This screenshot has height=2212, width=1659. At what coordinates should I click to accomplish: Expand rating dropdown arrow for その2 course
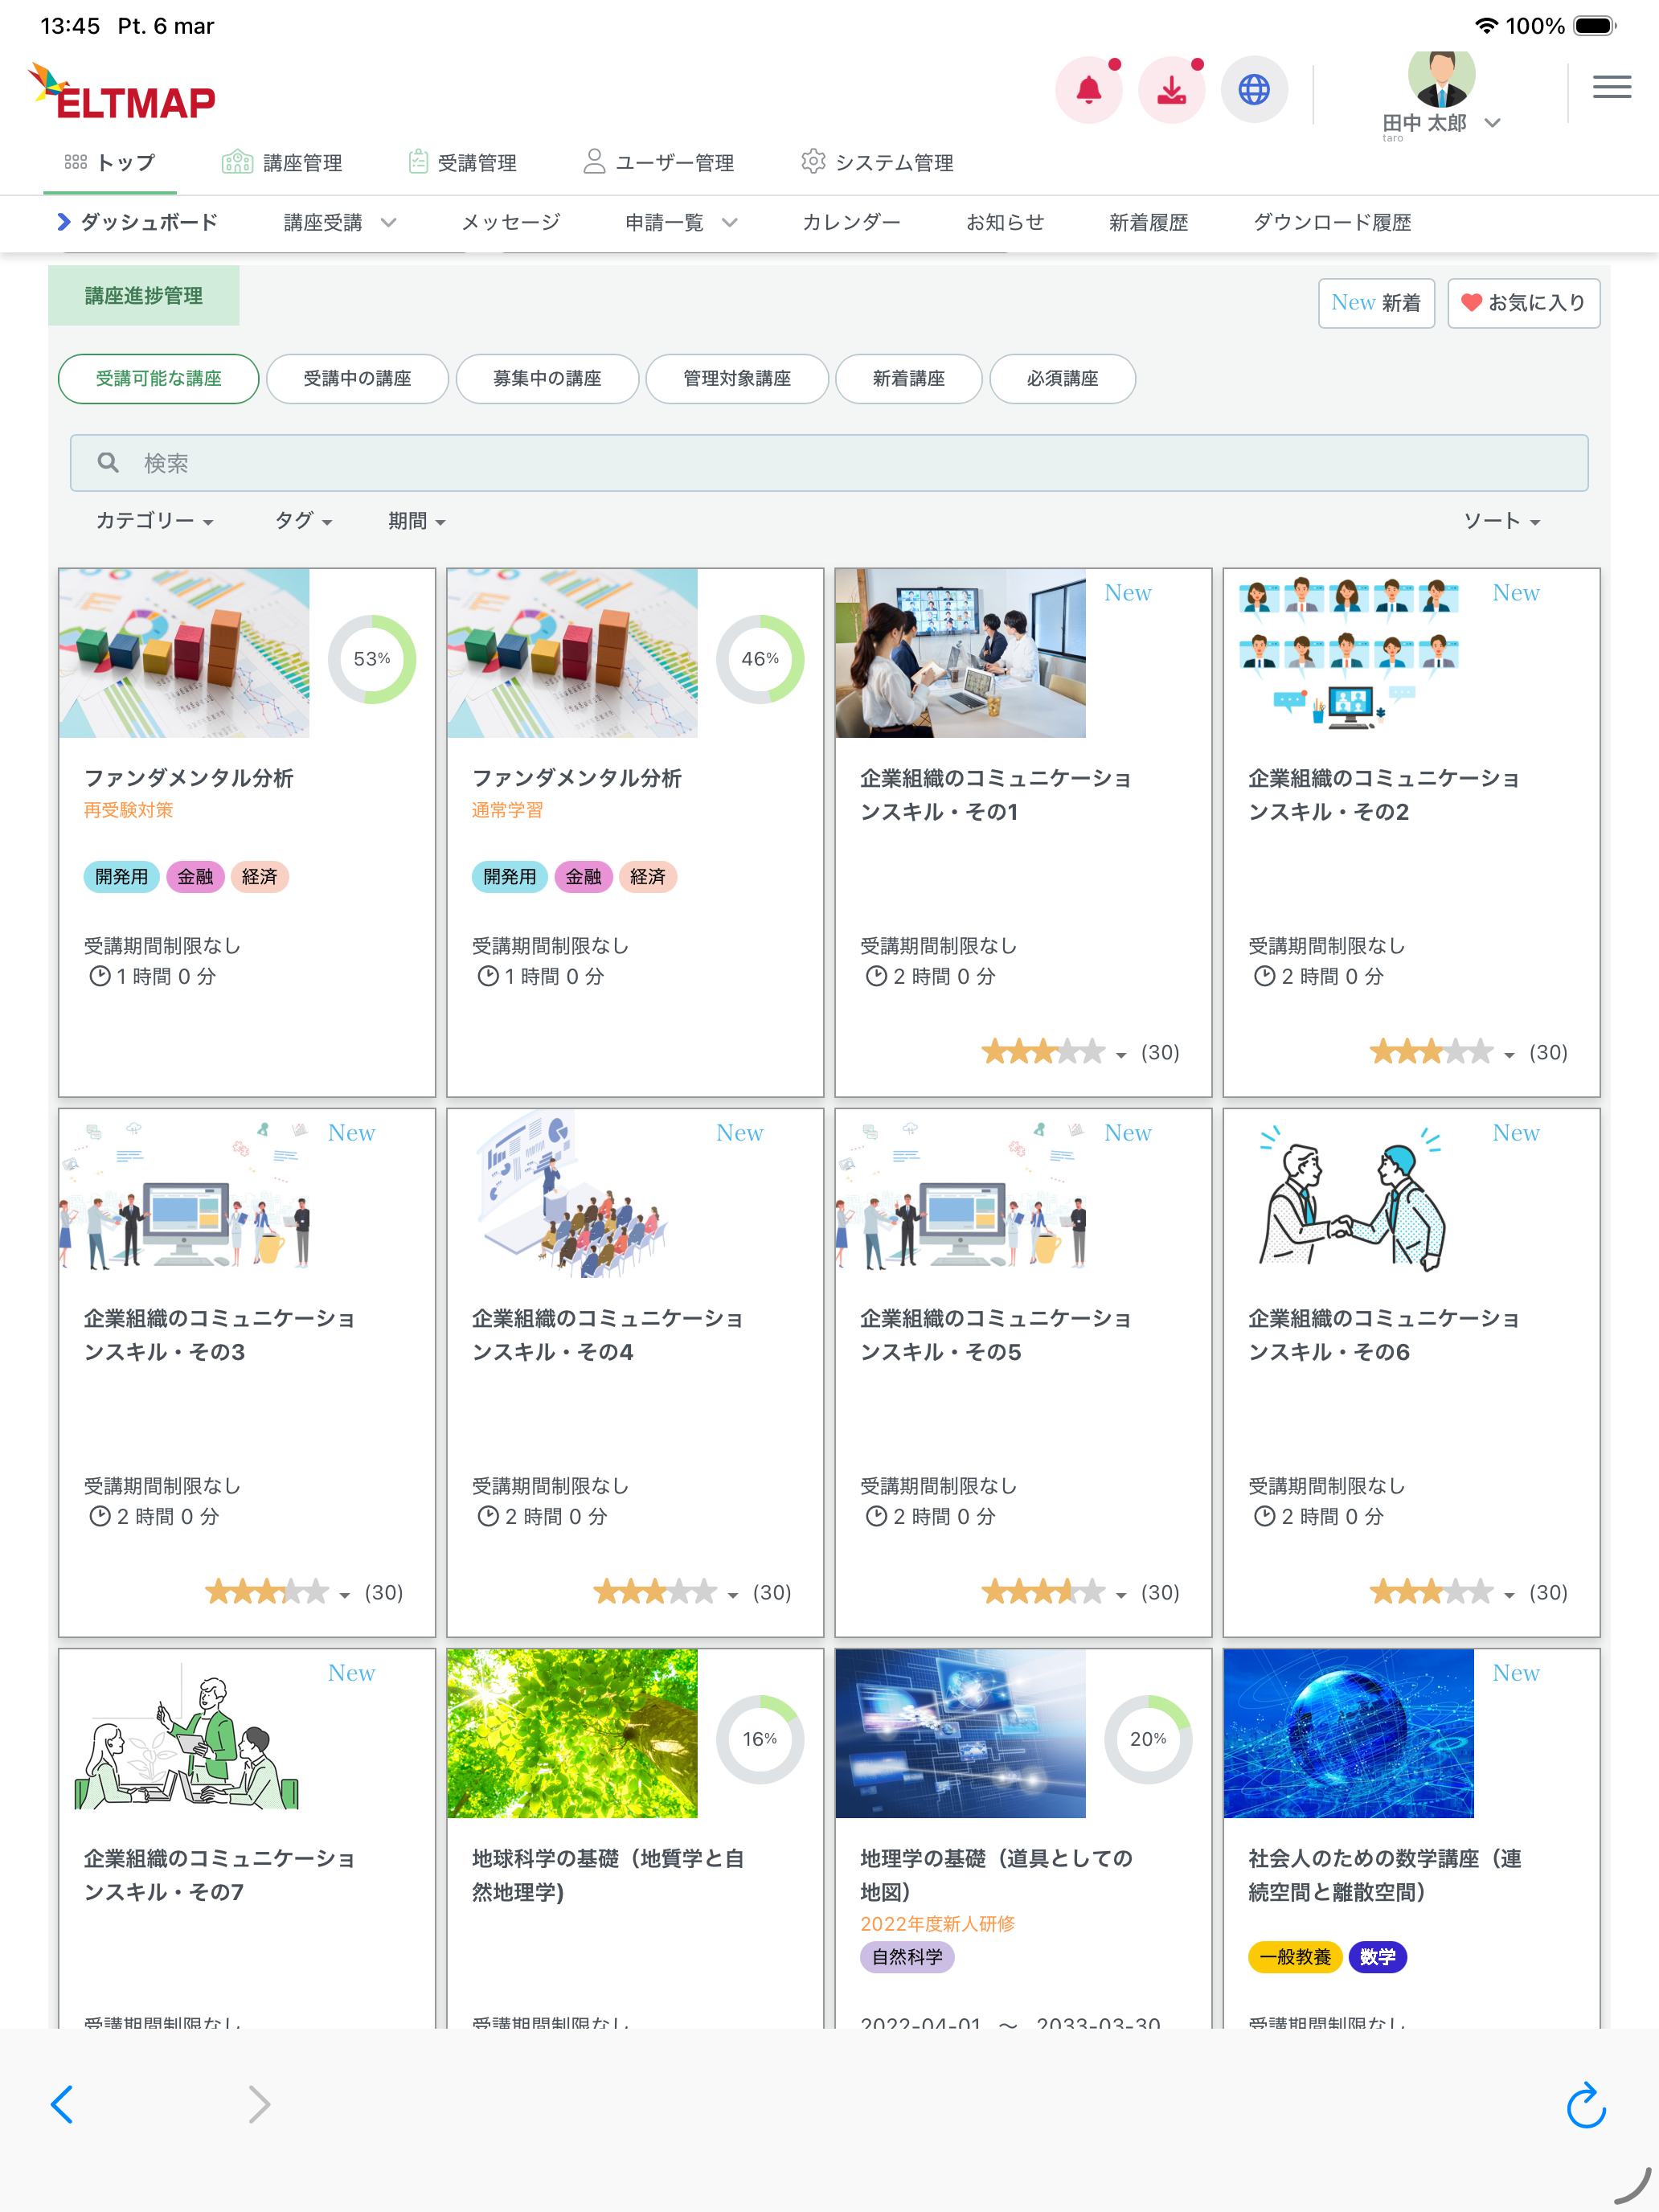1509,1055
